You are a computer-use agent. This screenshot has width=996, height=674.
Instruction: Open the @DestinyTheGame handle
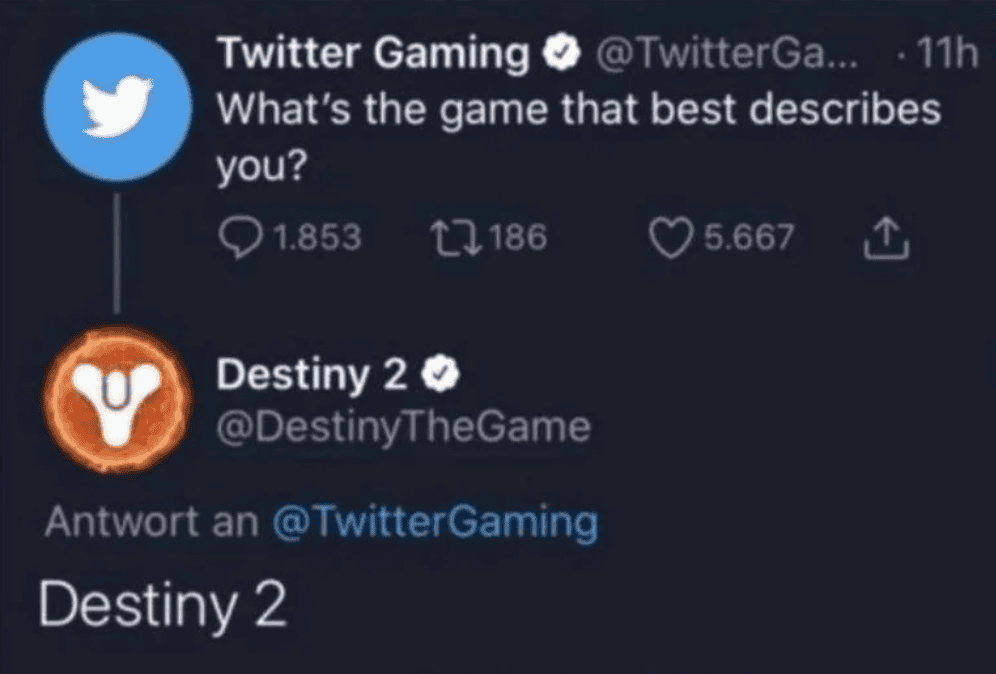pos(404,427)
